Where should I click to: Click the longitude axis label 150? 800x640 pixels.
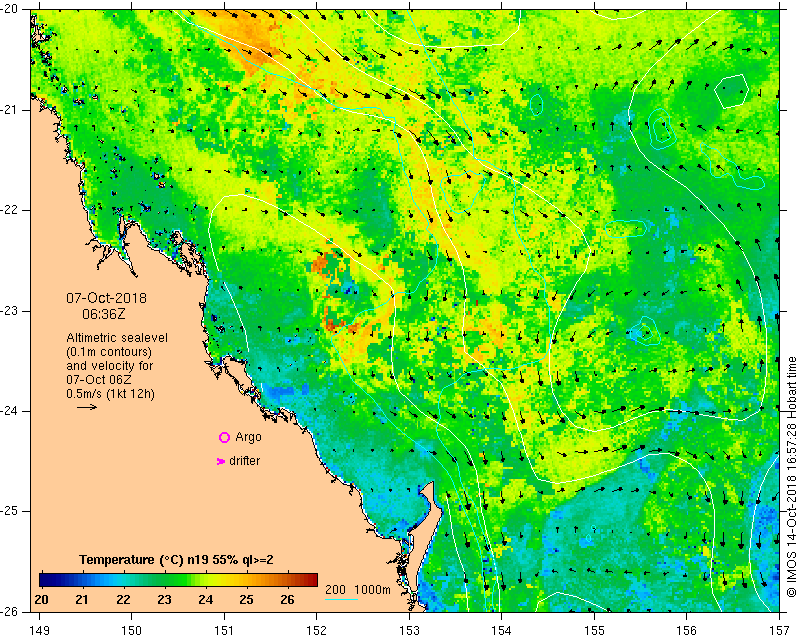[x=132, y=631]
